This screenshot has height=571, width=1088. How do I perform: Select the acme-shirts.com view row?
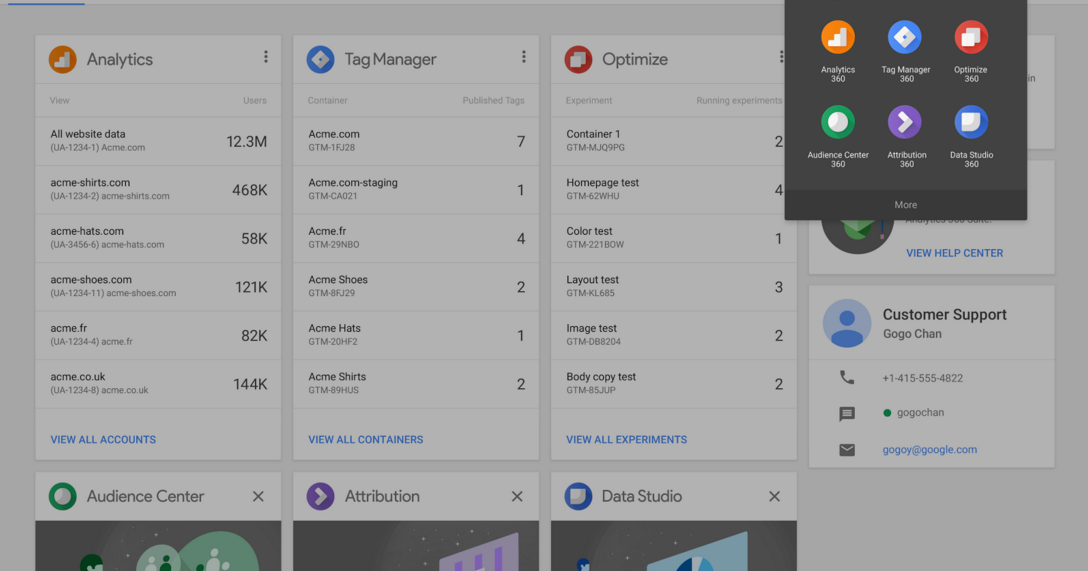click(158, 189)
